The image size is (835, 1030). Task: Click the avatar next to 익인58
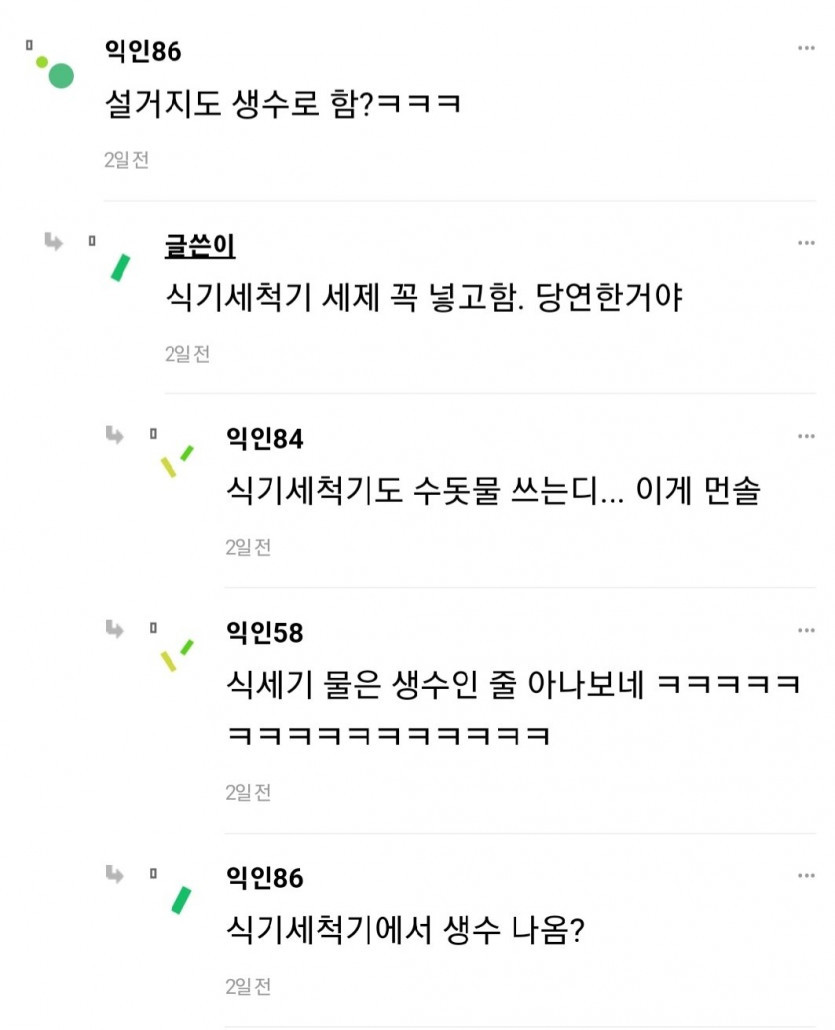click(177, 655)
